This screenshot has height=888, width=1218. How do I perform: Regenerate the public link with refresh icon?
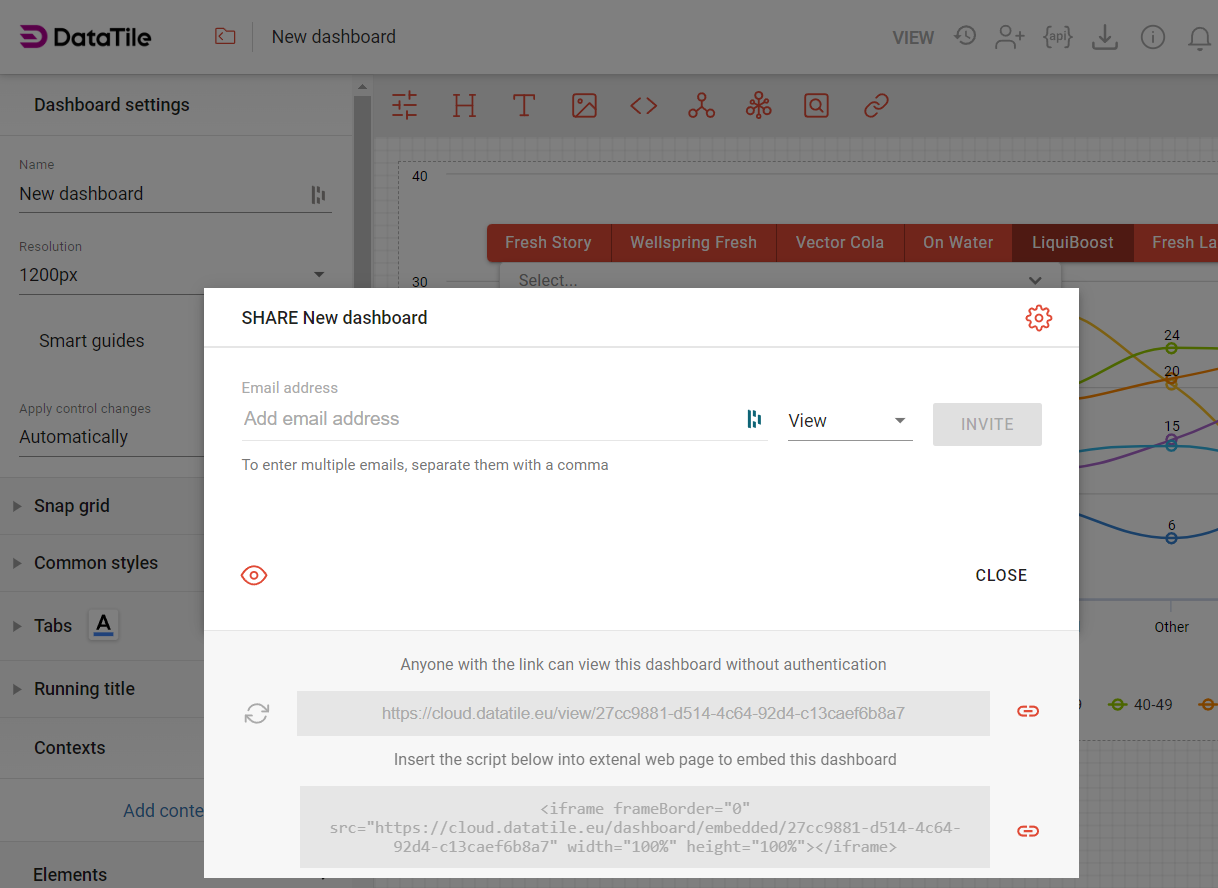coord(257,713)
